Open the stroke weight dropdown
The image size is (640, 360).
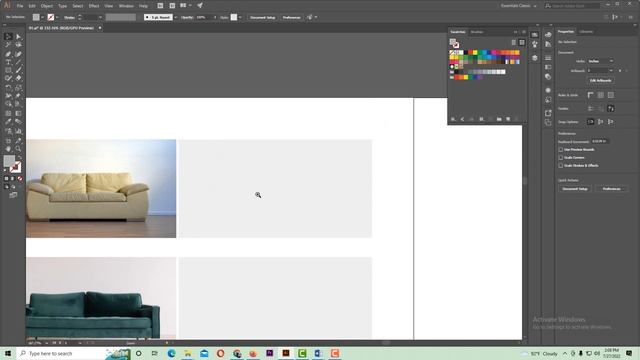100,17
